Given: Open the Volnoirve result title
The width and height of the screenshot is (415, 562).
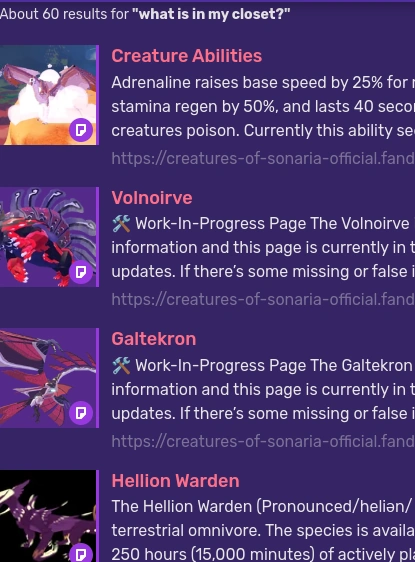Looking at the screenshot, I should tap(152, 198).
